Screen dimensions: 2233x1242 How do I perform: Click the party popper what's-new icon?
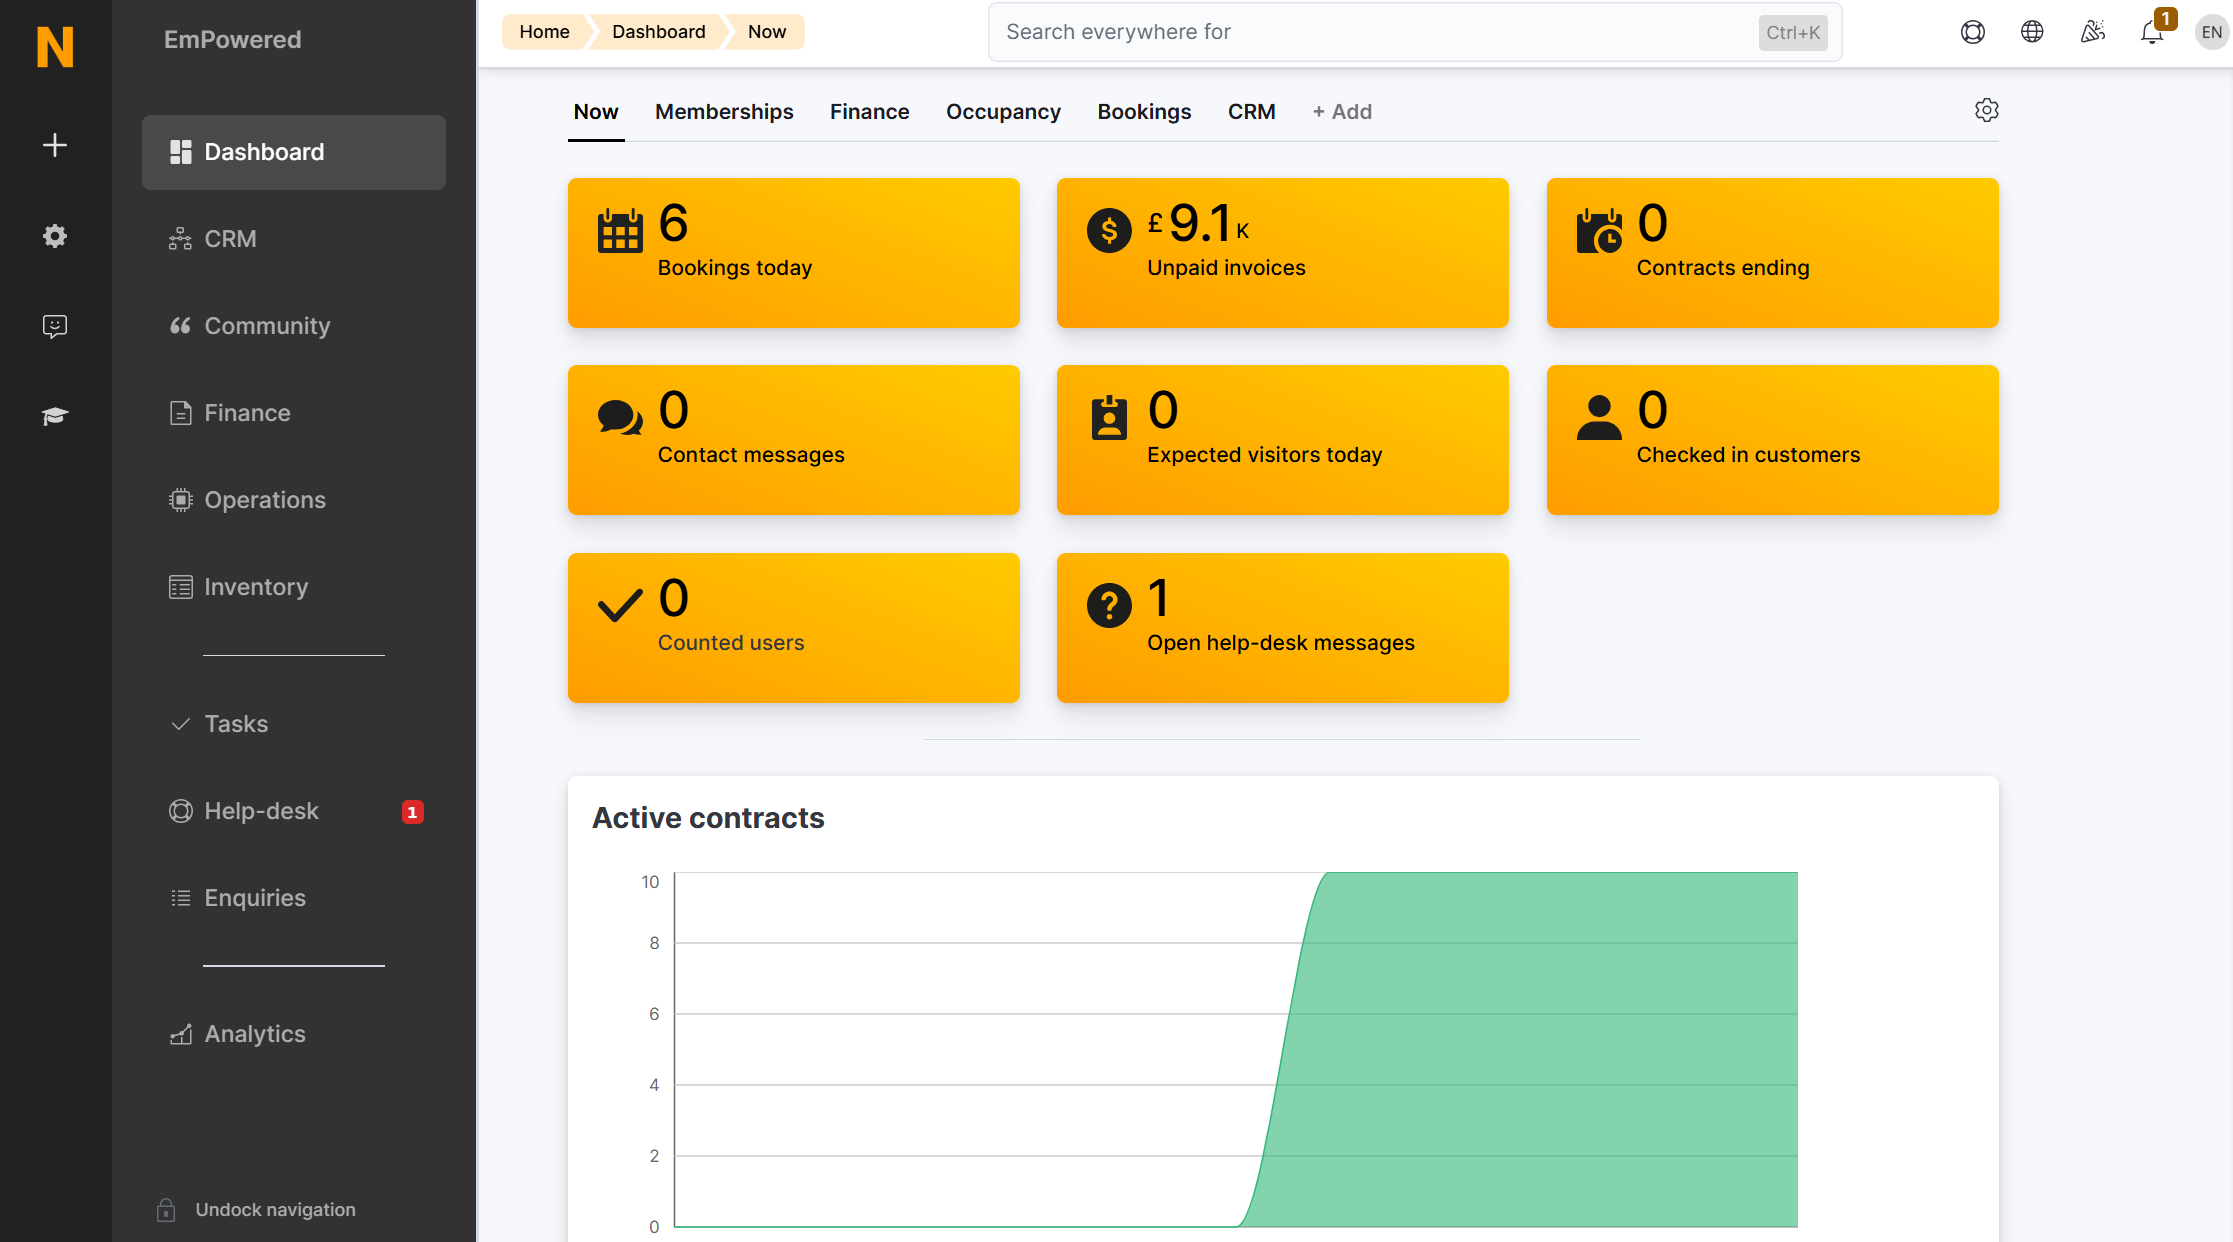2092,32
